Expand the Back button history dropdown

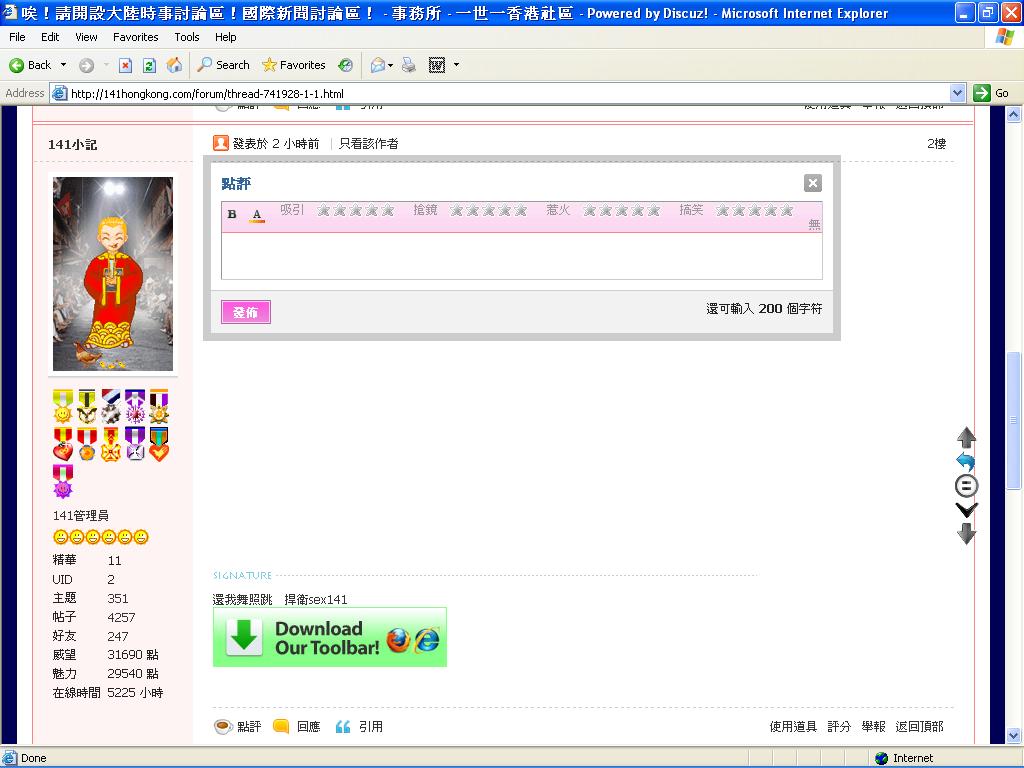tap(64, 65)
